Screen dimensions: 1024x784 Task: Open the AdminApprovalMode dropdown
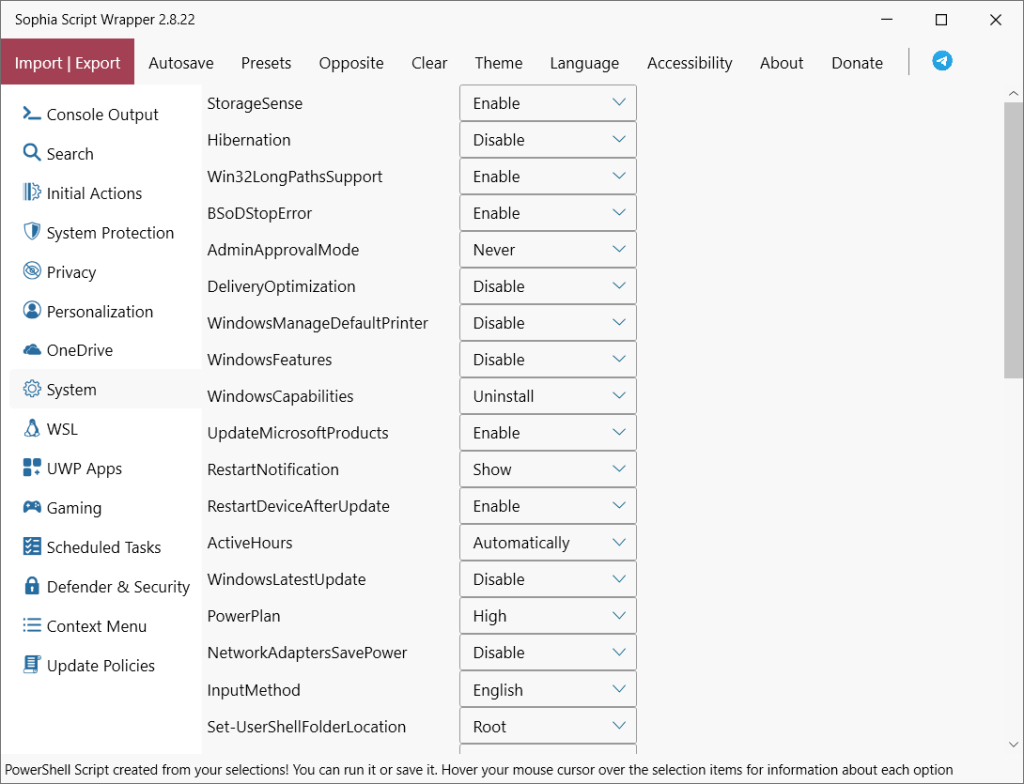pos(547,250)
